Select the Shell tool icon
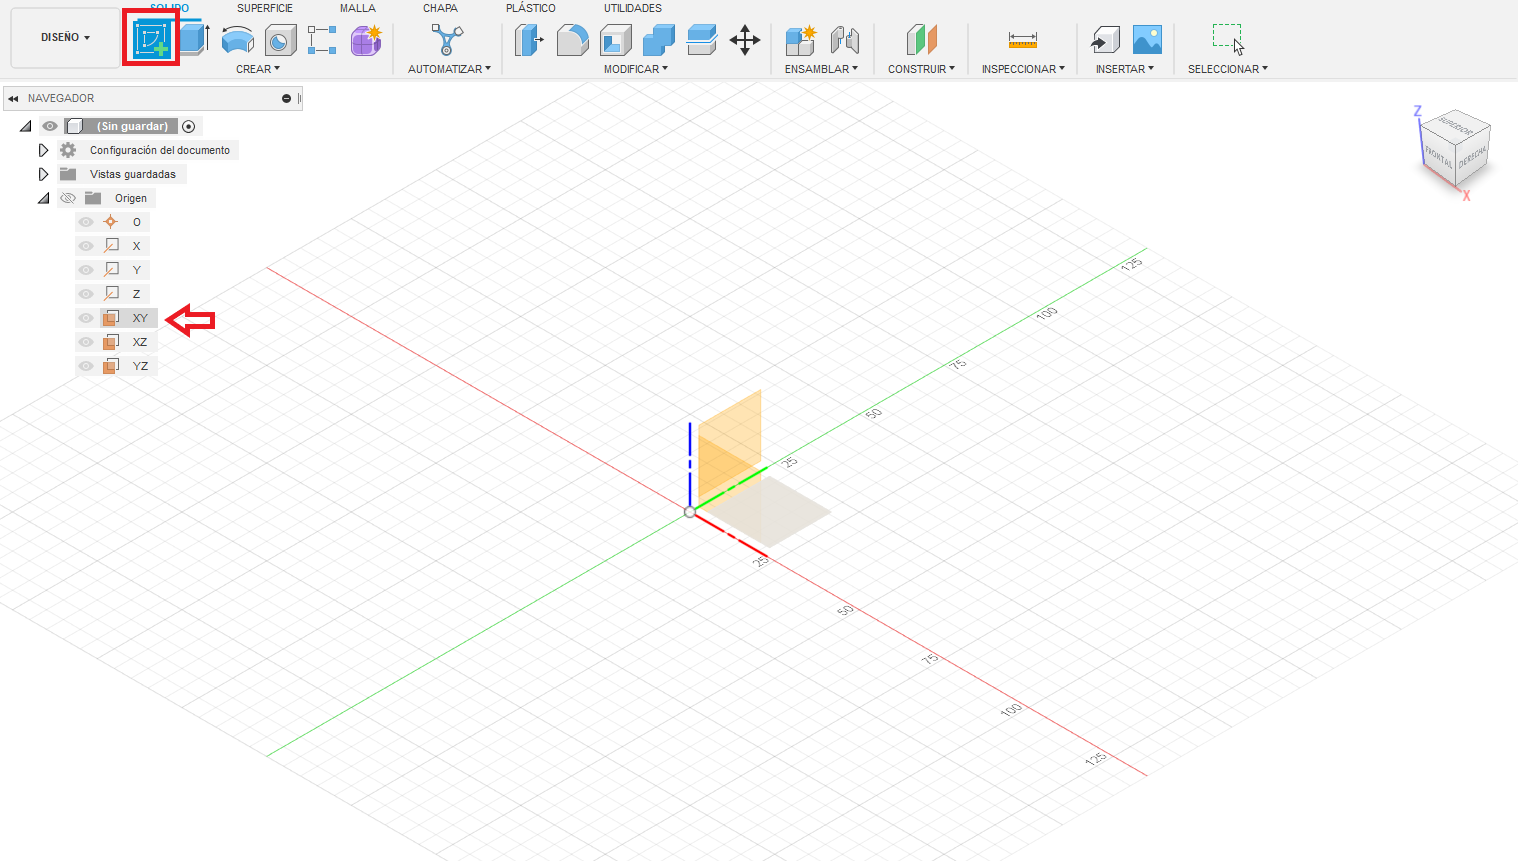Image resolution: width=1518 pixels, height=861 pixels. (616, 40)
